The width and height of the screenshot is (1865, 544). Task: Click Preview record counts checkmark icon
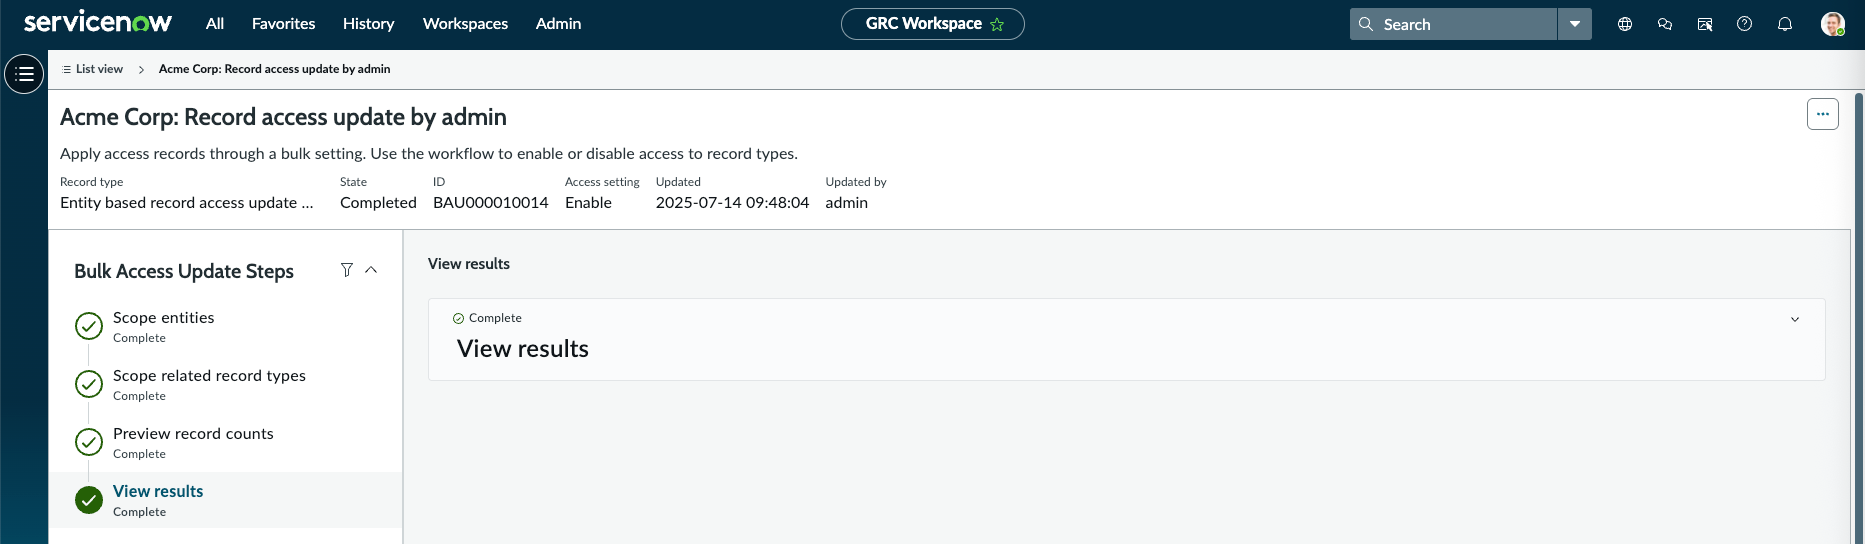pos(89,442)
